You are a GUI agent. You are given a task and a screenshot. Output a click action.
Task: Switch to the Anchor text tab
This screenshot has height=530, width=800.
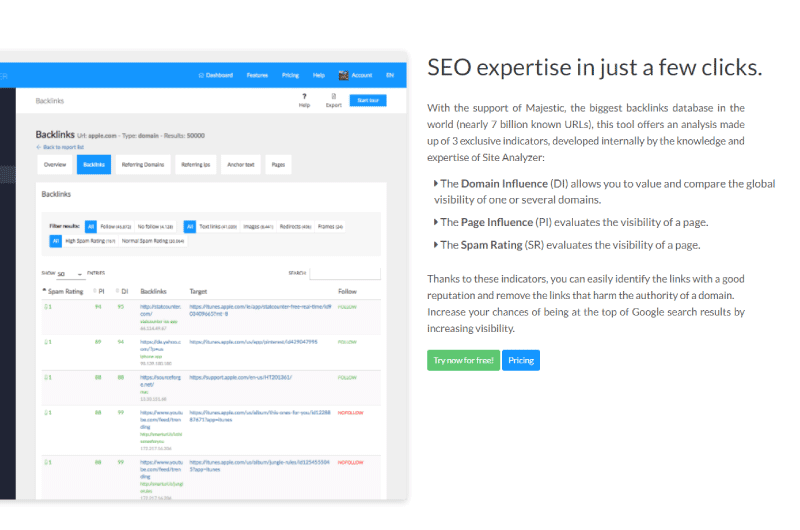(241, 165)
